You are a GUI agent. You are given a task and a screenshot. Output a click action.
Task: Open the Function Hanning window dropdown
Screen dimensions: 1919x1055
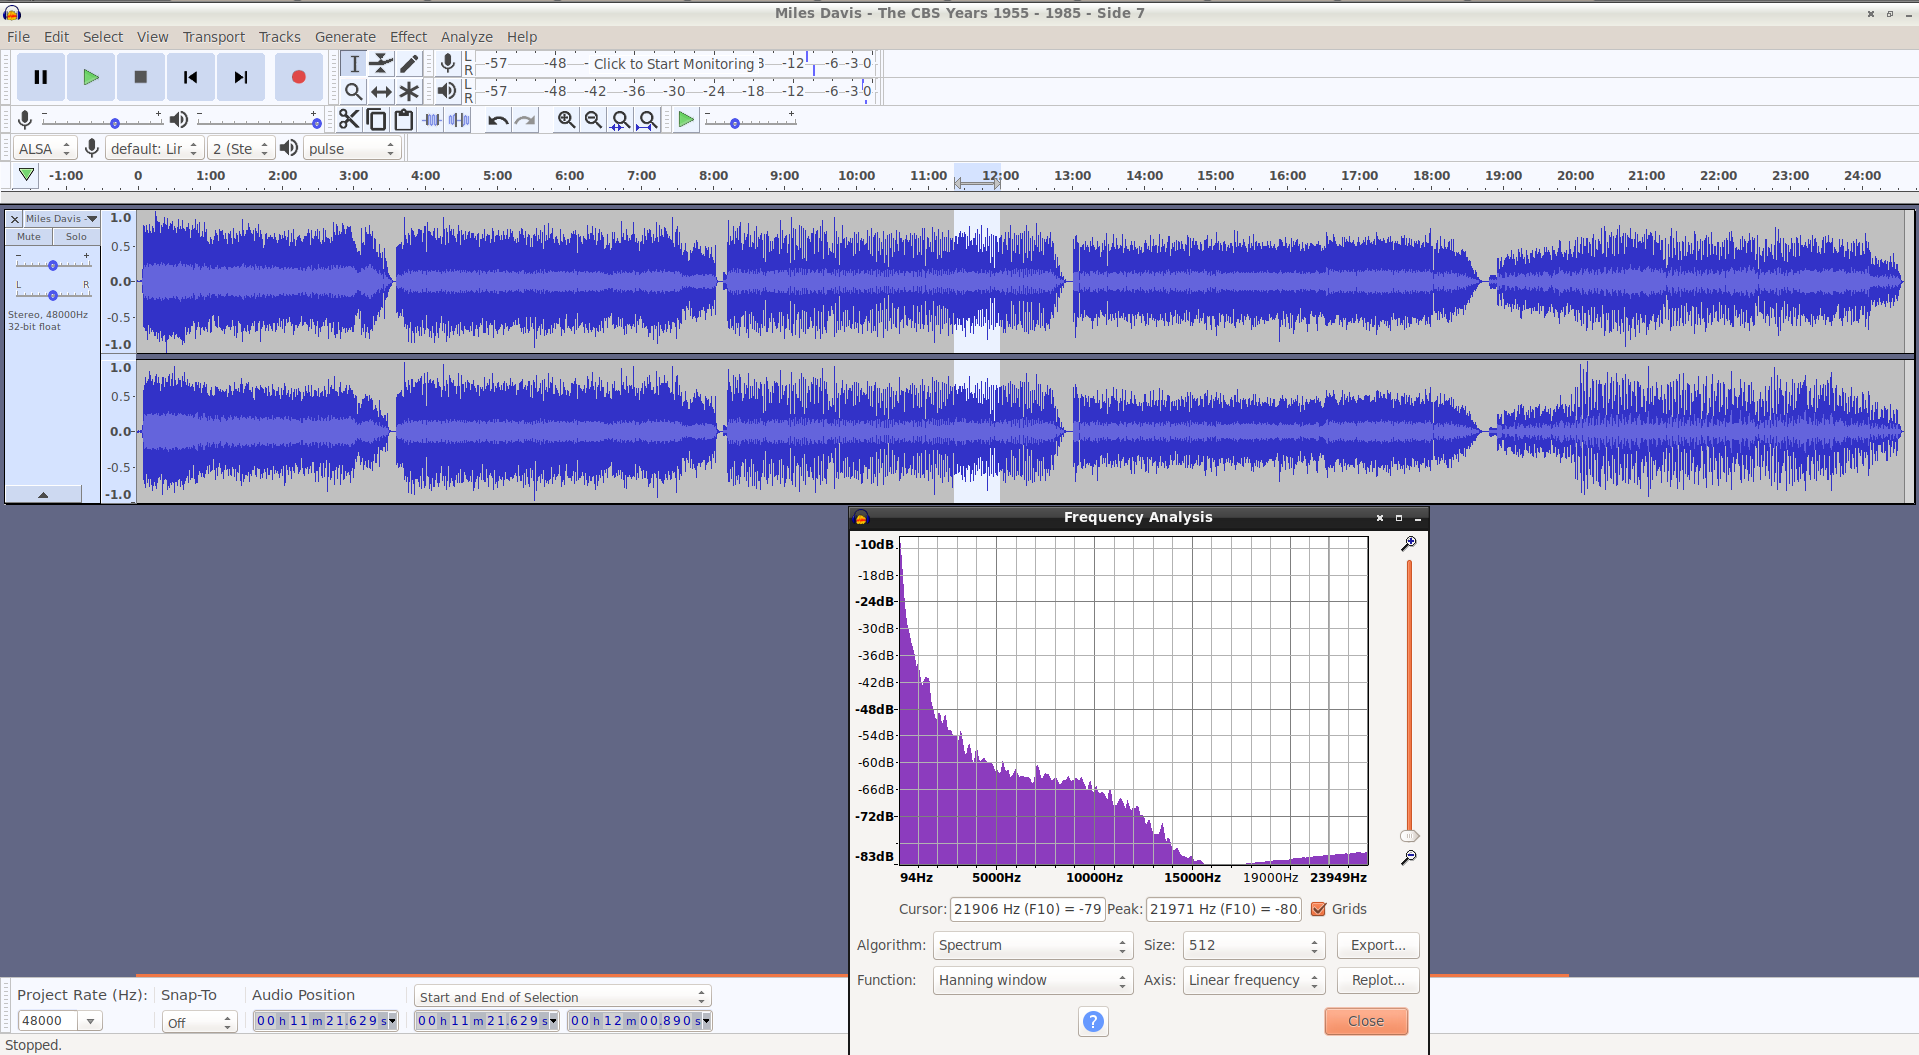pyautogui.click(x=1032, y=980)
